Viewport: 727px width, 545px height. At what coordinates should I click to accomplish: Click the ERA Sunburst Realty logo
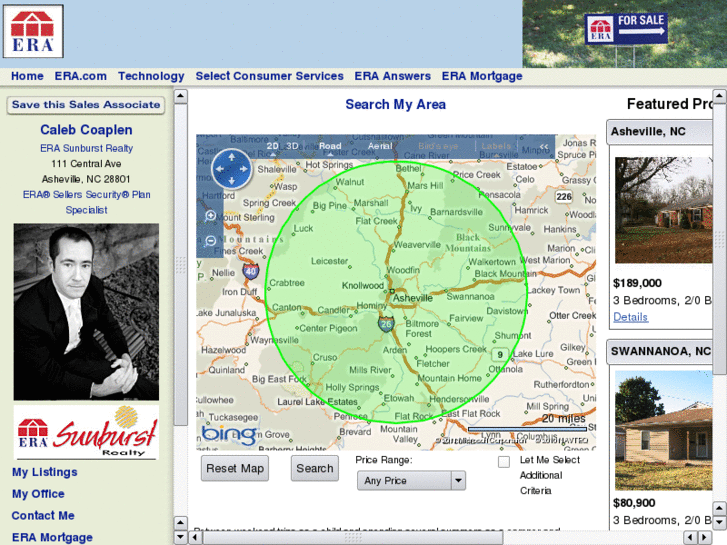tap(86, 433)
